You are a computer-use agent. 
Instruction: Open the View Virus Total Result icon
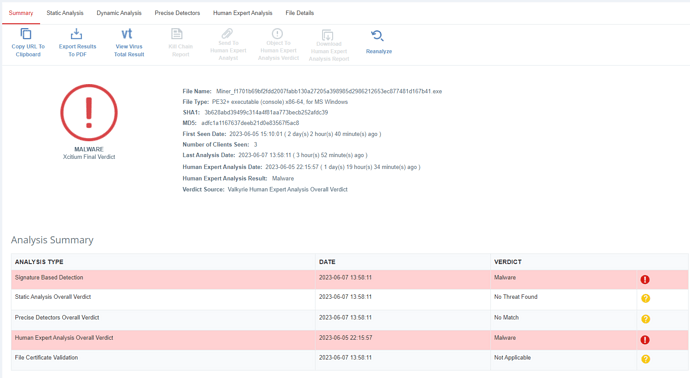pos(127,34)
